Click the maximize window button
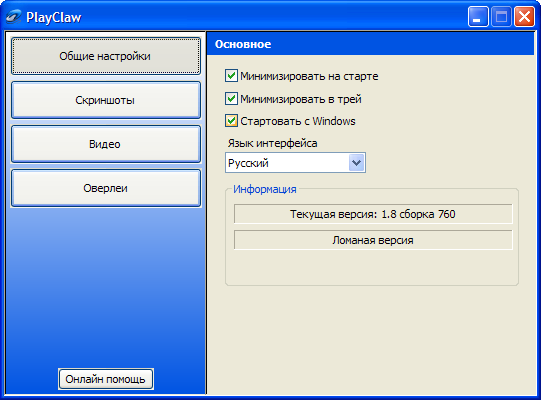The image size is (541, 400). pos(501,17)
